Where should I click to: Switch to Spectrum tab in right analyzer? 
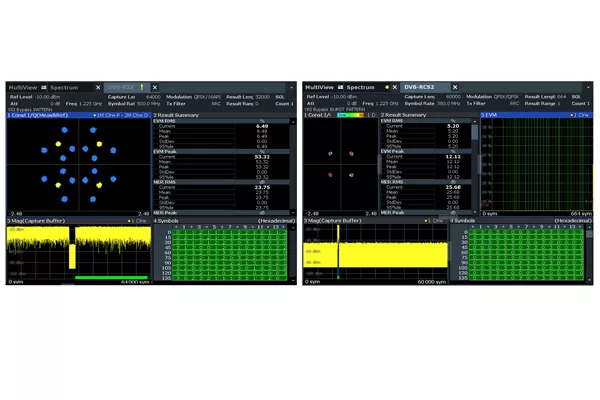[360, 87]
